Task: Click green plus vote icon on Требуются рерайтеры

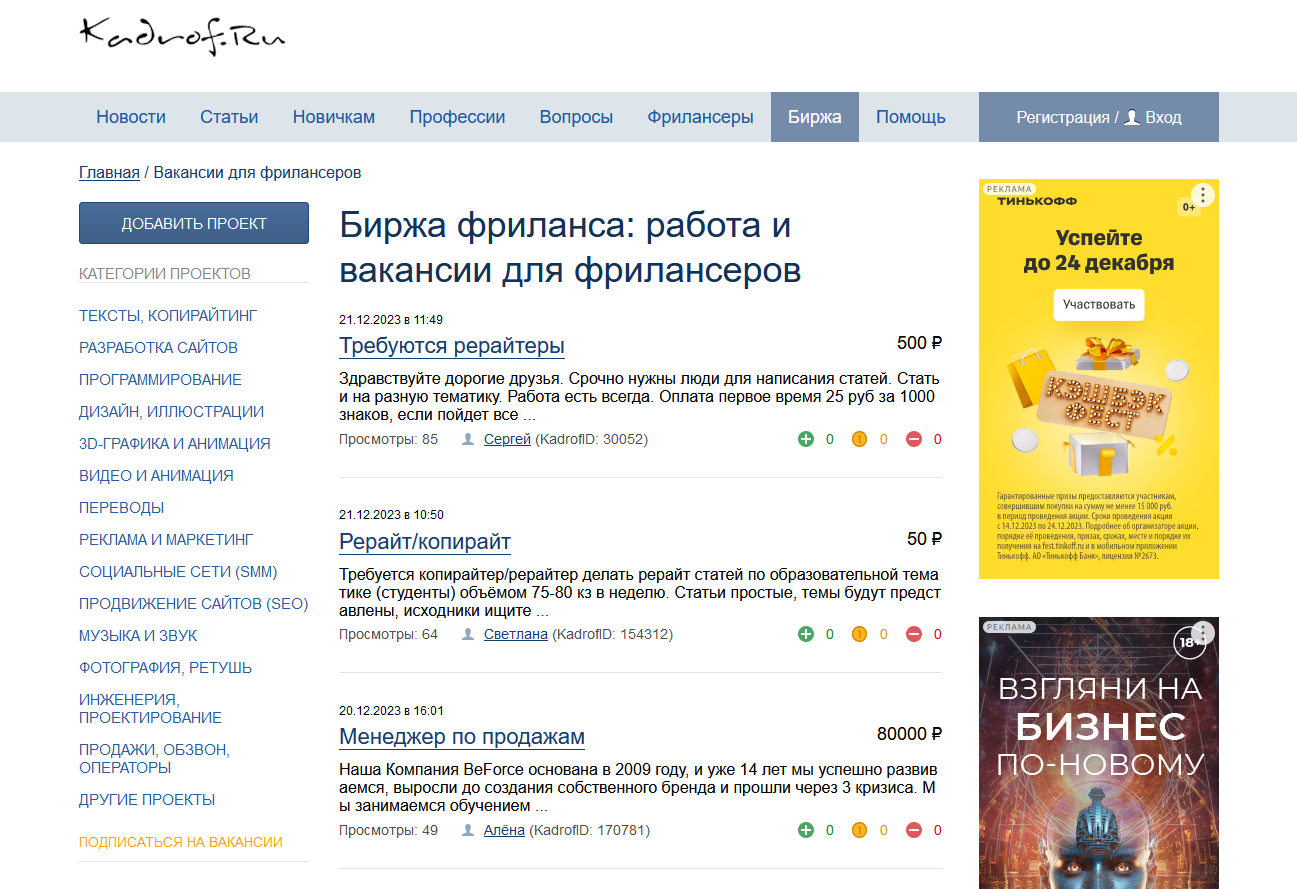Action: tap(806, 439)
